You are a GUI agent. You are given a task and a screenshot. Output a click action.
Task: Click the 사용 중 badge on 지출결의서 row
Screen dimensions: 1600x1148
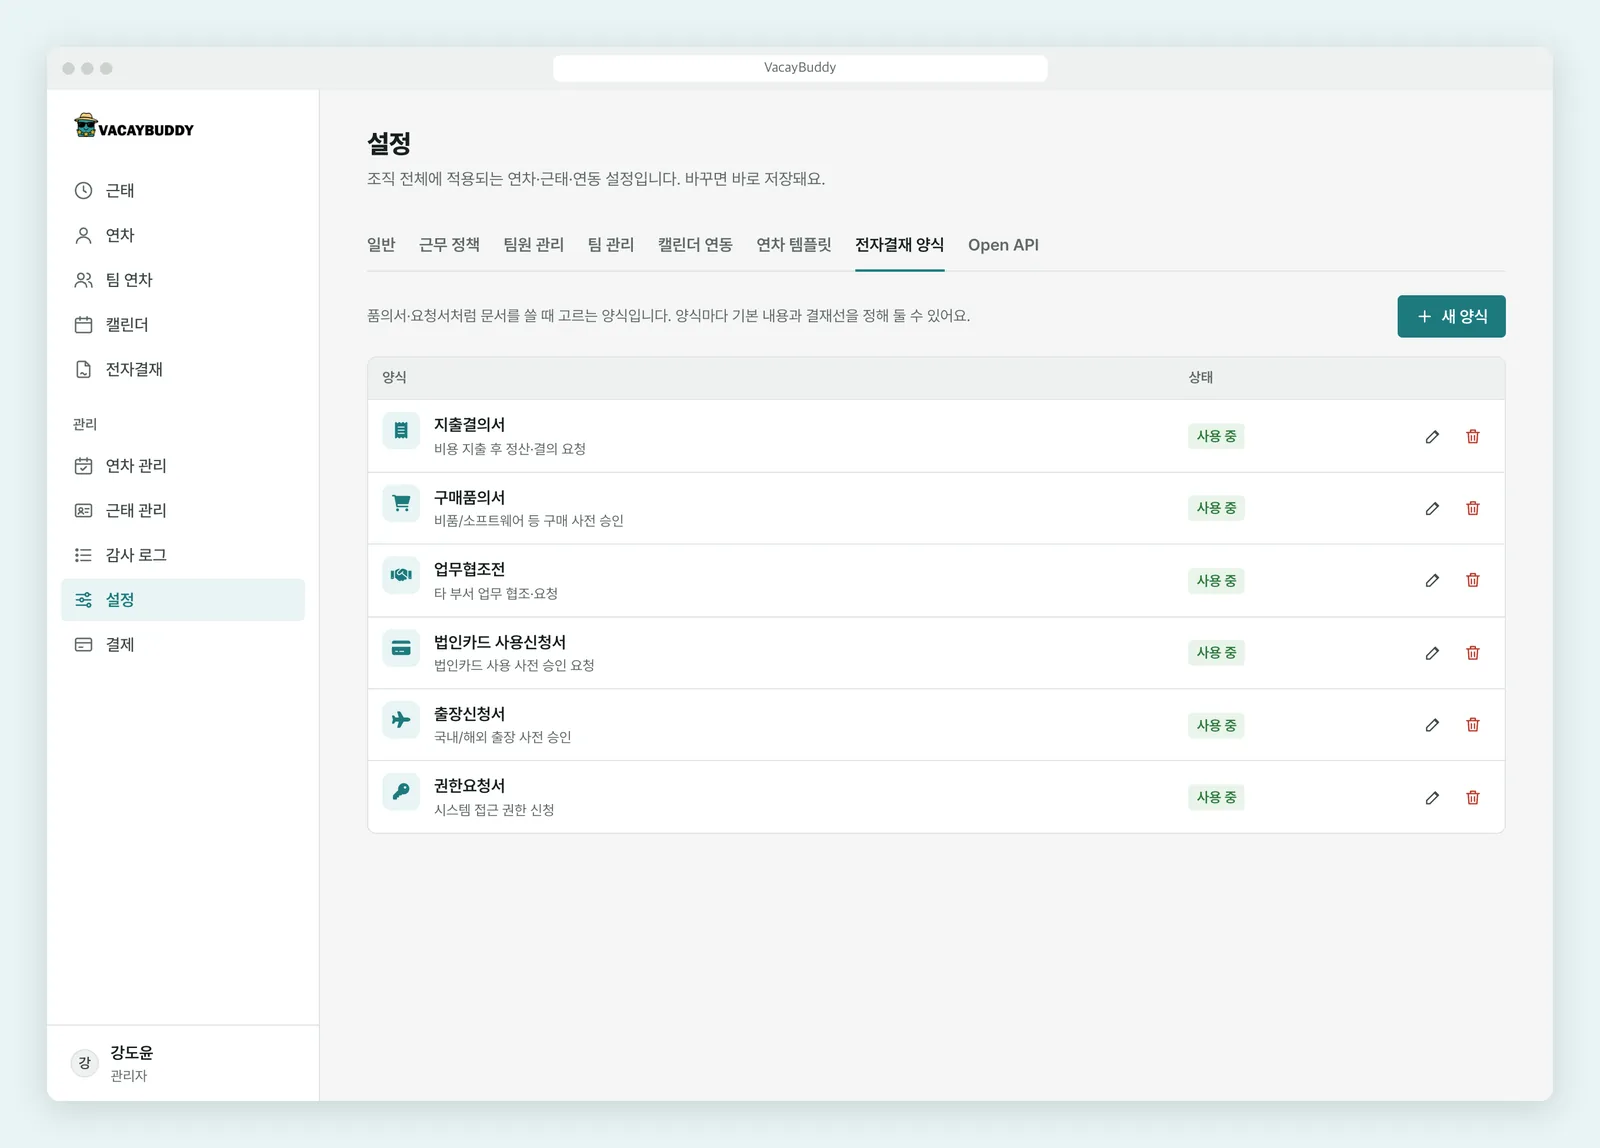[x=1216, y=437]
